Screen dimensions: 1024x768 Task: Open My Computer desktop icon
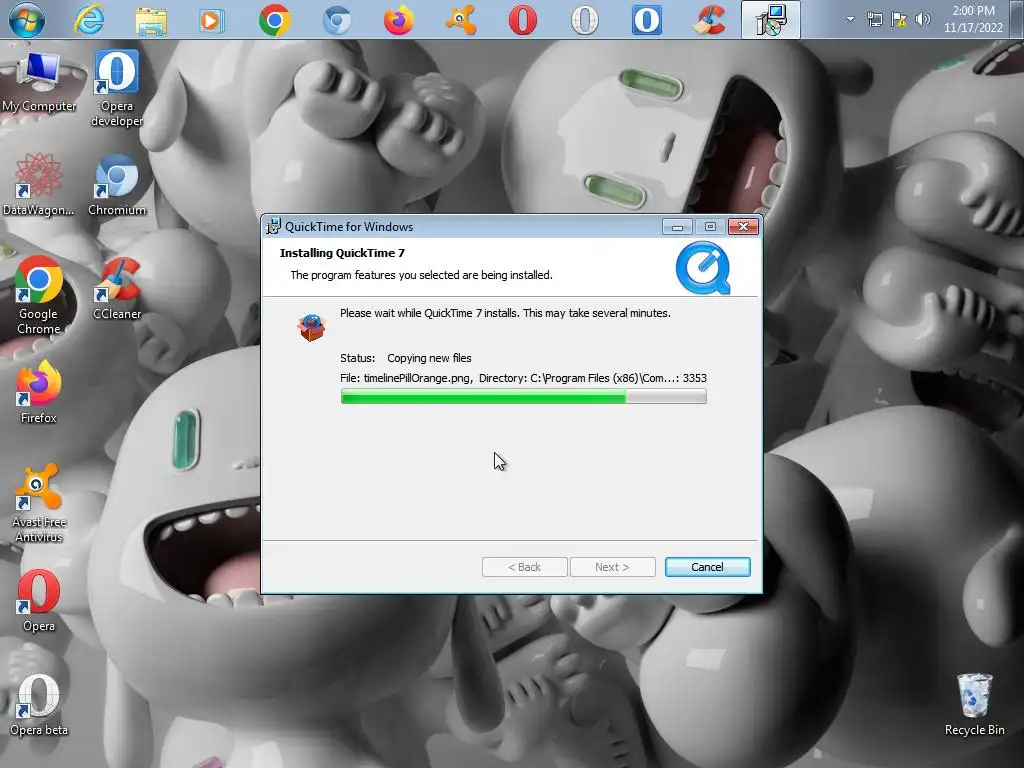point(39,84)
